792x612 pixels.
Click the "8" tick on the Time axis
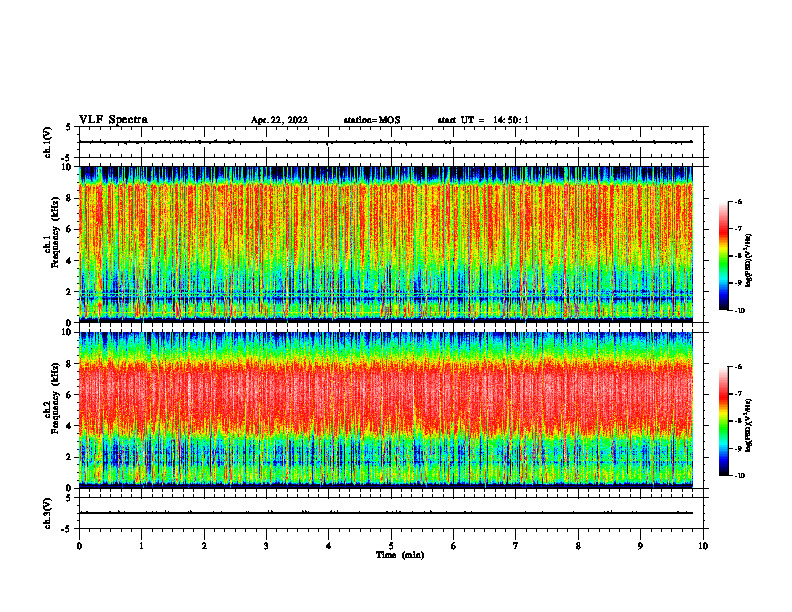tap(578, 546)
